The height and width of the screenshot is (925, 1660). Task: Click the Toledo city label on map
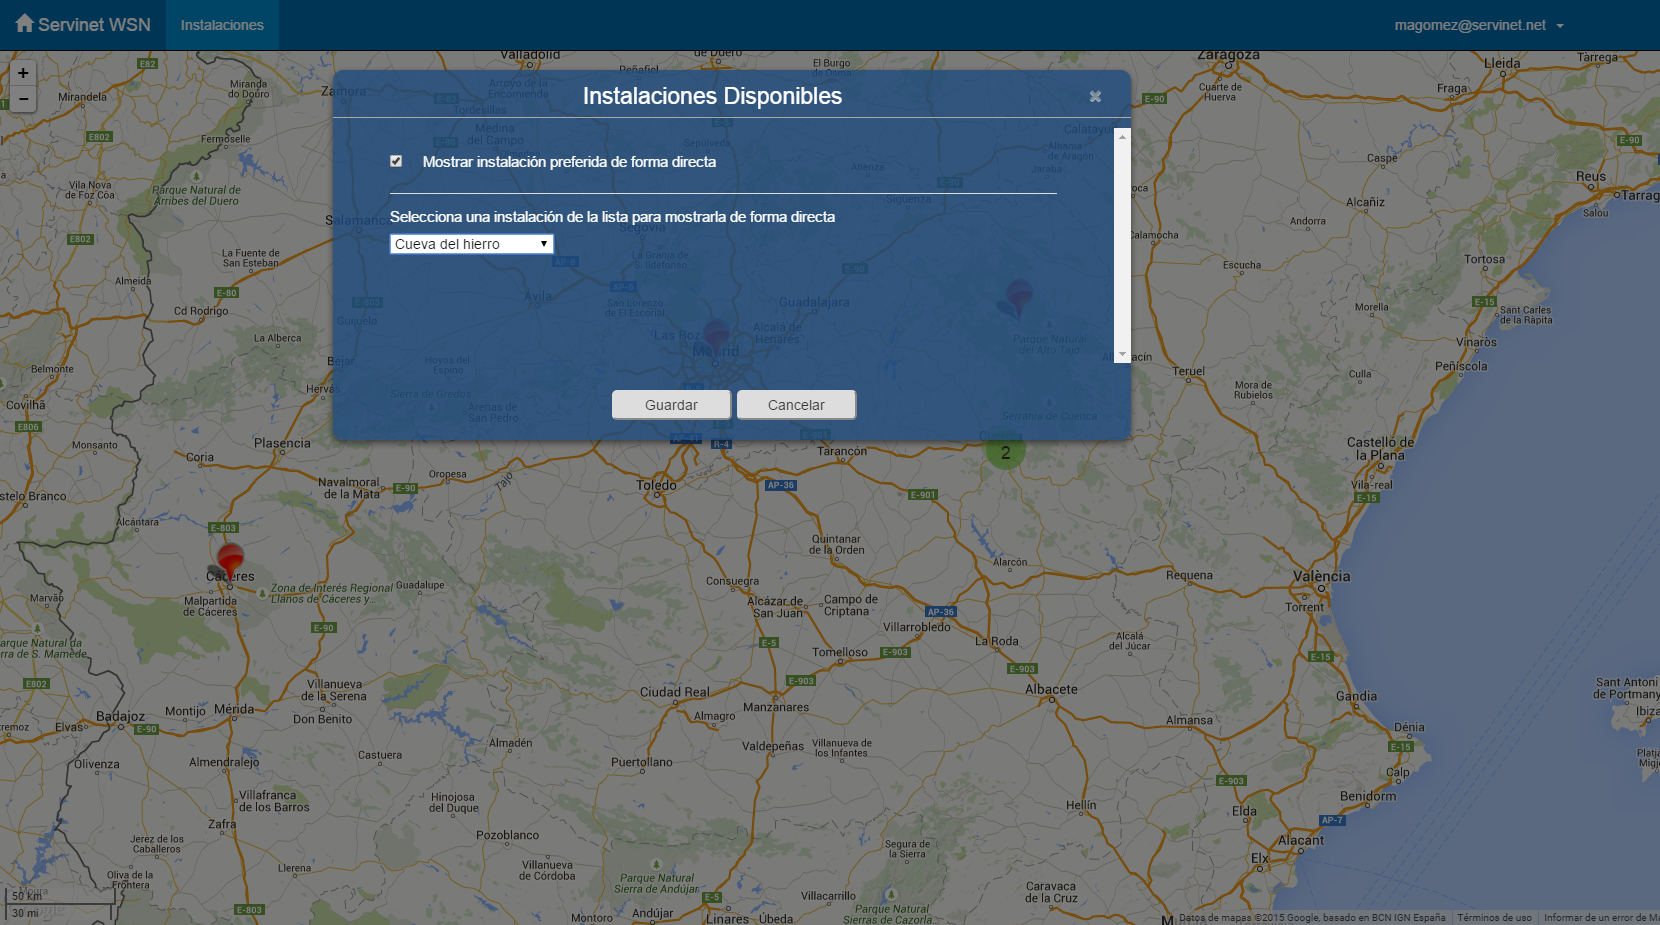[x=656, y=485]
